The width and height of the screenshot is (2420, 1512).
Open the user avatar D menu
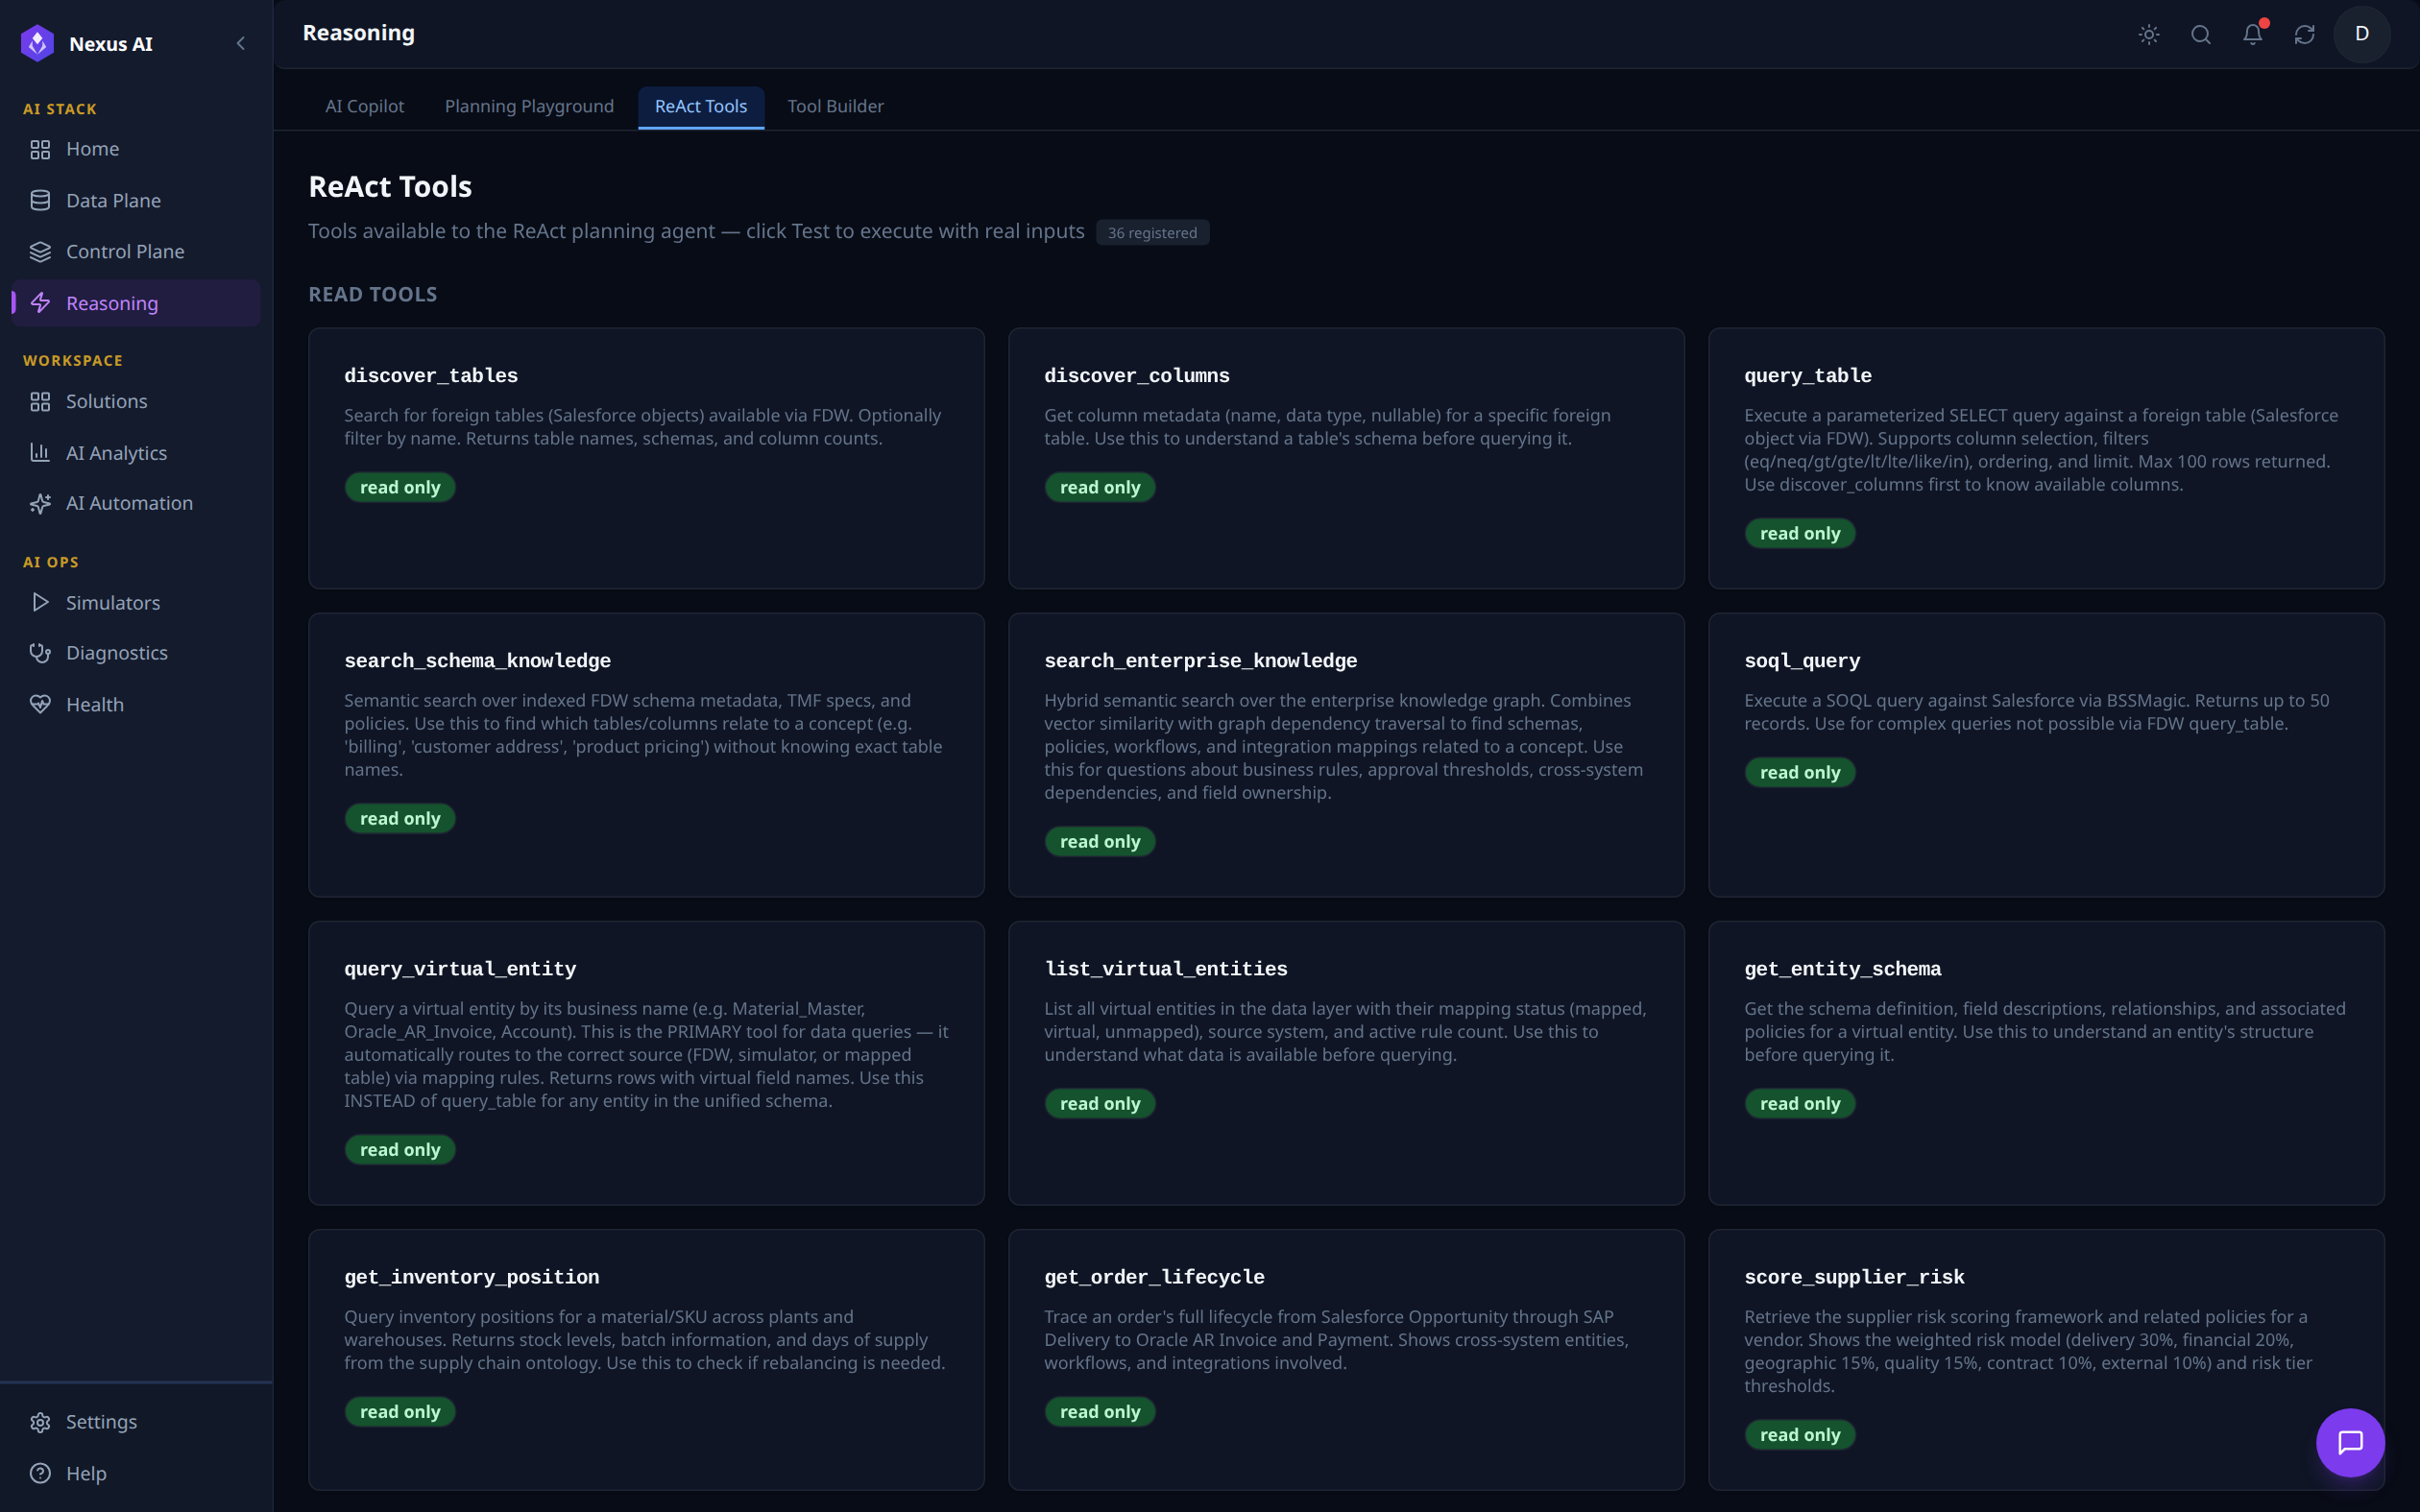(2362, 34)
